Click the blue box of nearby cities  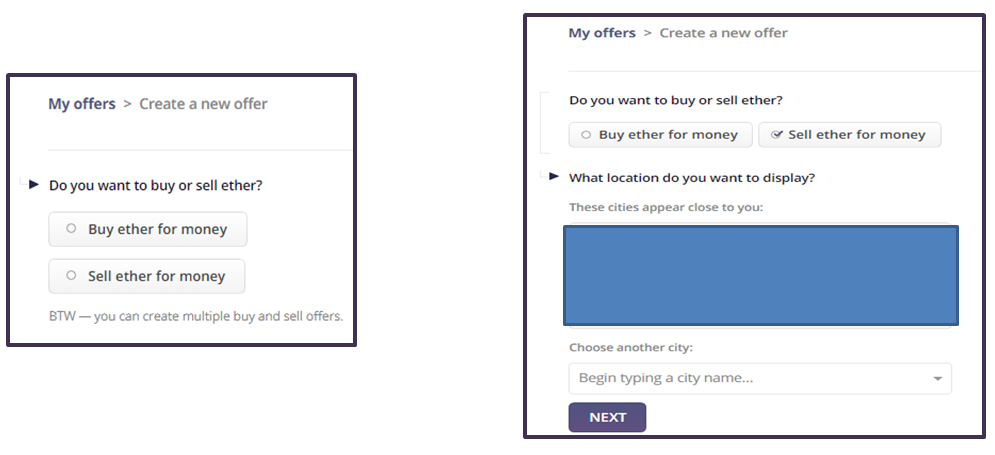(x=760, y=275)
